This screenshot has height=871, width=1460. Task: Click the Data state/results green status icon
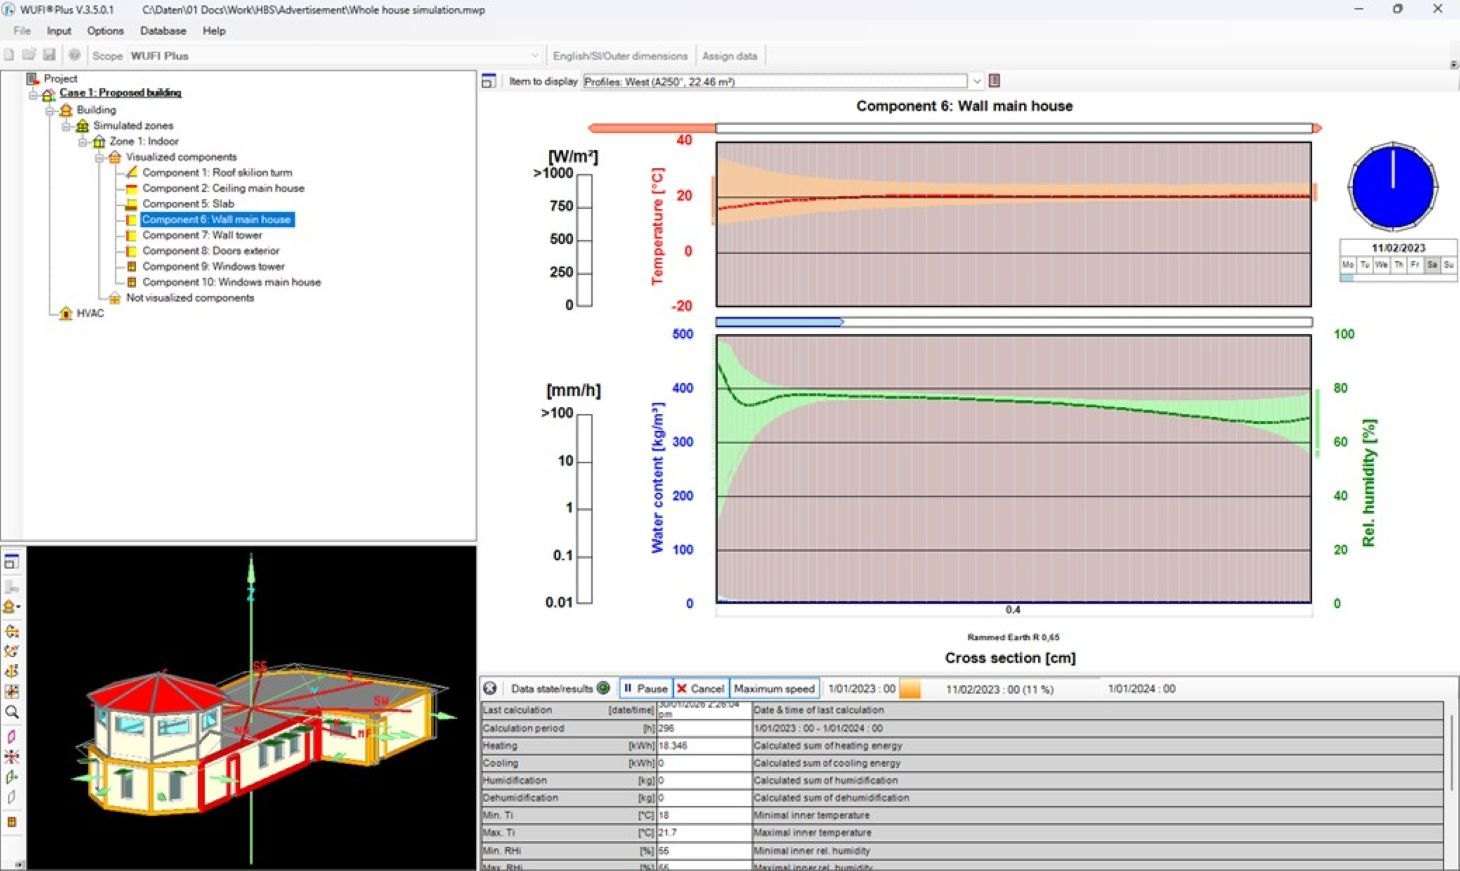tap(603, 688)
